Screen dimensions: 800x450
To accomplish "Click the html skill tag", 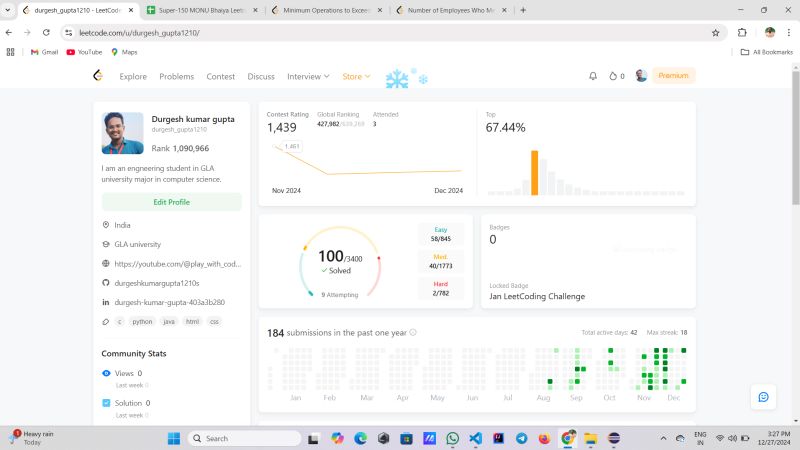I will (x=192, y=321).
